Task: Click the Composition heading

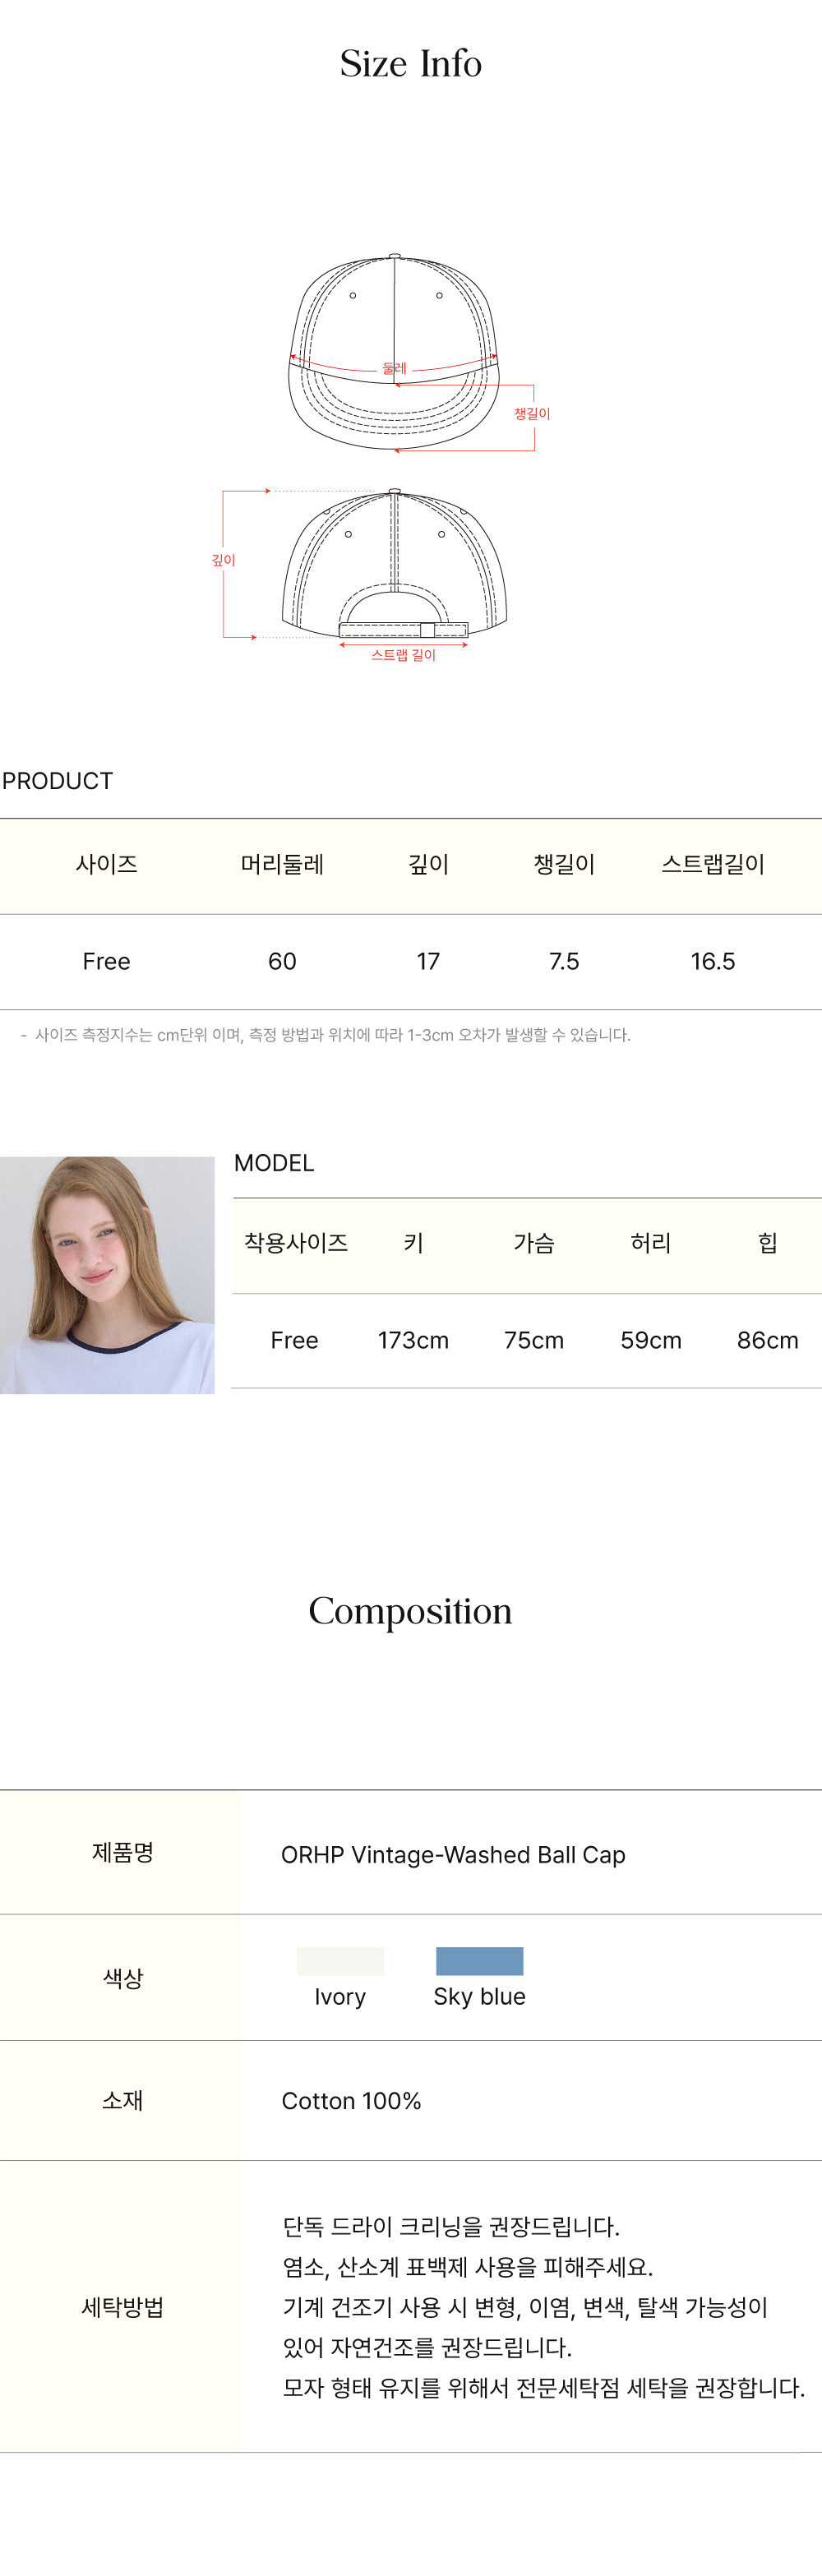Action: tap(410, 1610)
